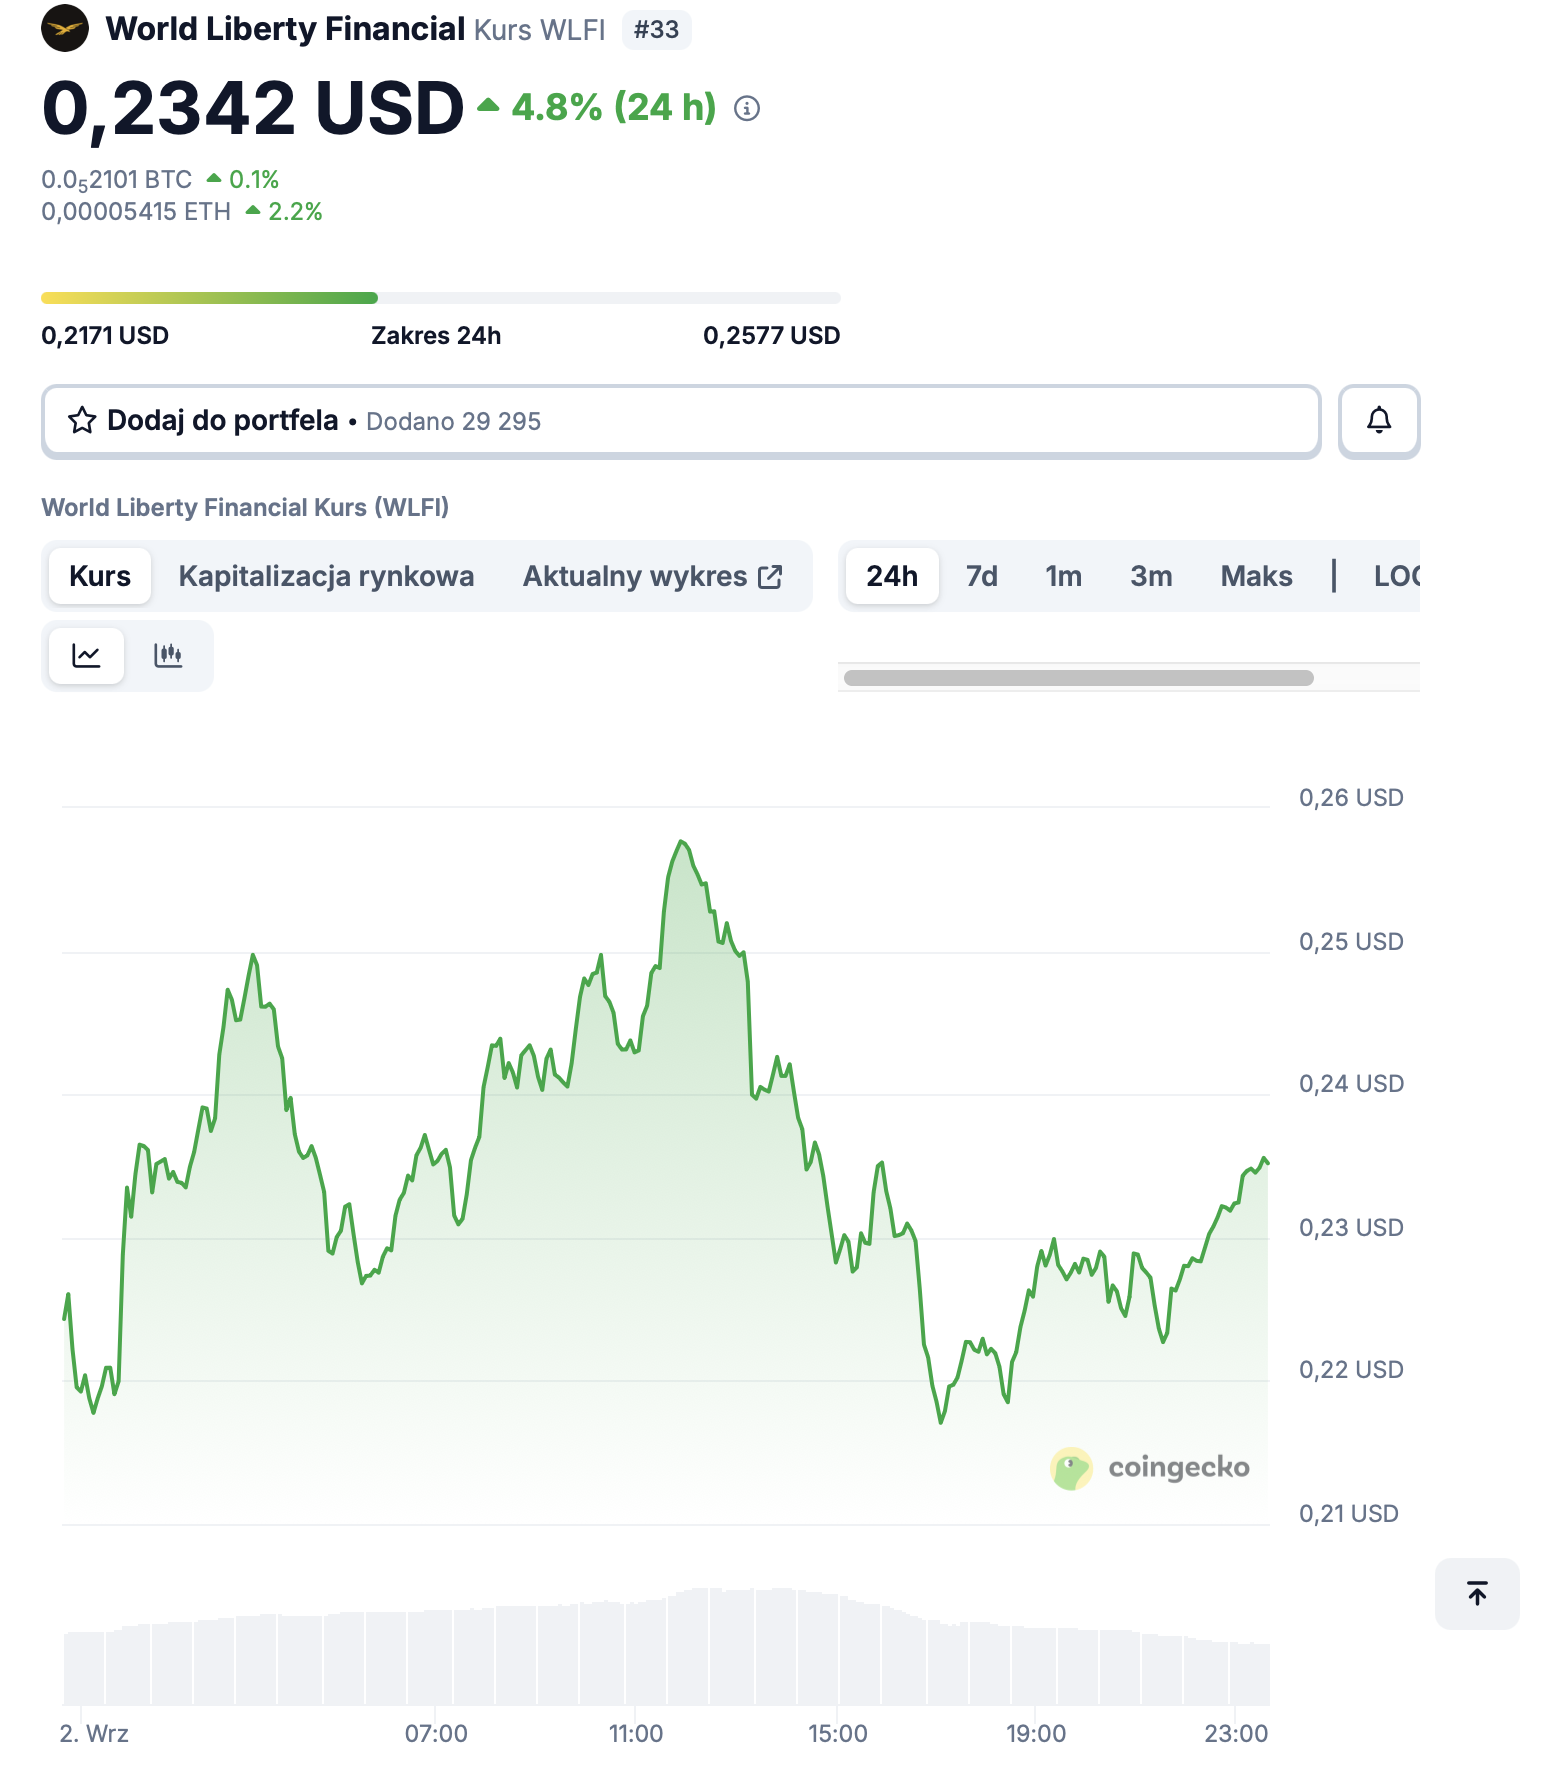Click the World Liberty Financial coin logo
Viewport: 1552px width, 1766px height.
pyautogui.click(x=65, y=28)
